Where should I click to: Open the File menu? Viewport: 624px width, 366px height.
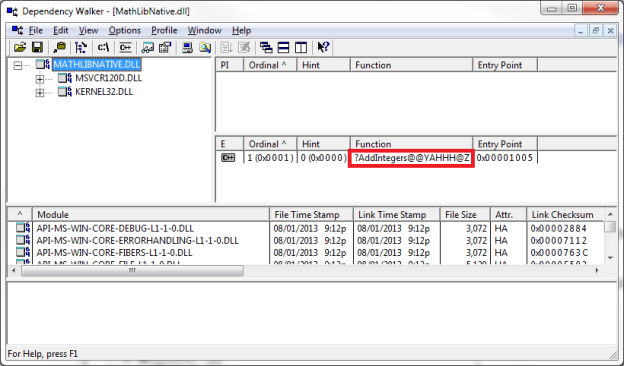pos(35,31)
